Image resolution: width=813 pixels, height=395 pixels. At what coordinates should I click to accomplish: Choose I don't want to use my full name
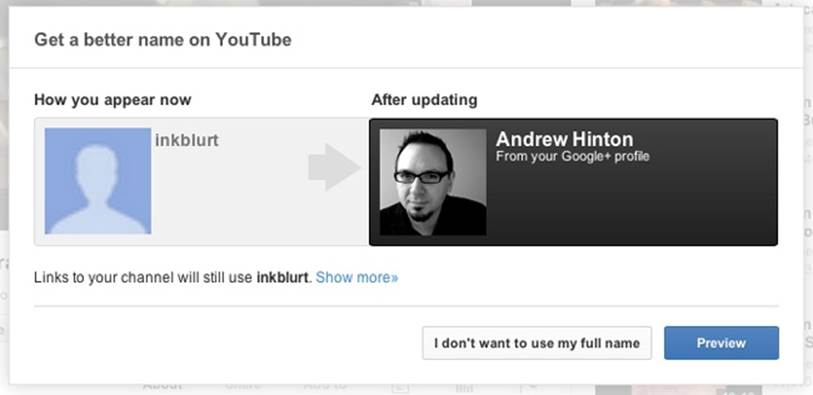point(537,343)
